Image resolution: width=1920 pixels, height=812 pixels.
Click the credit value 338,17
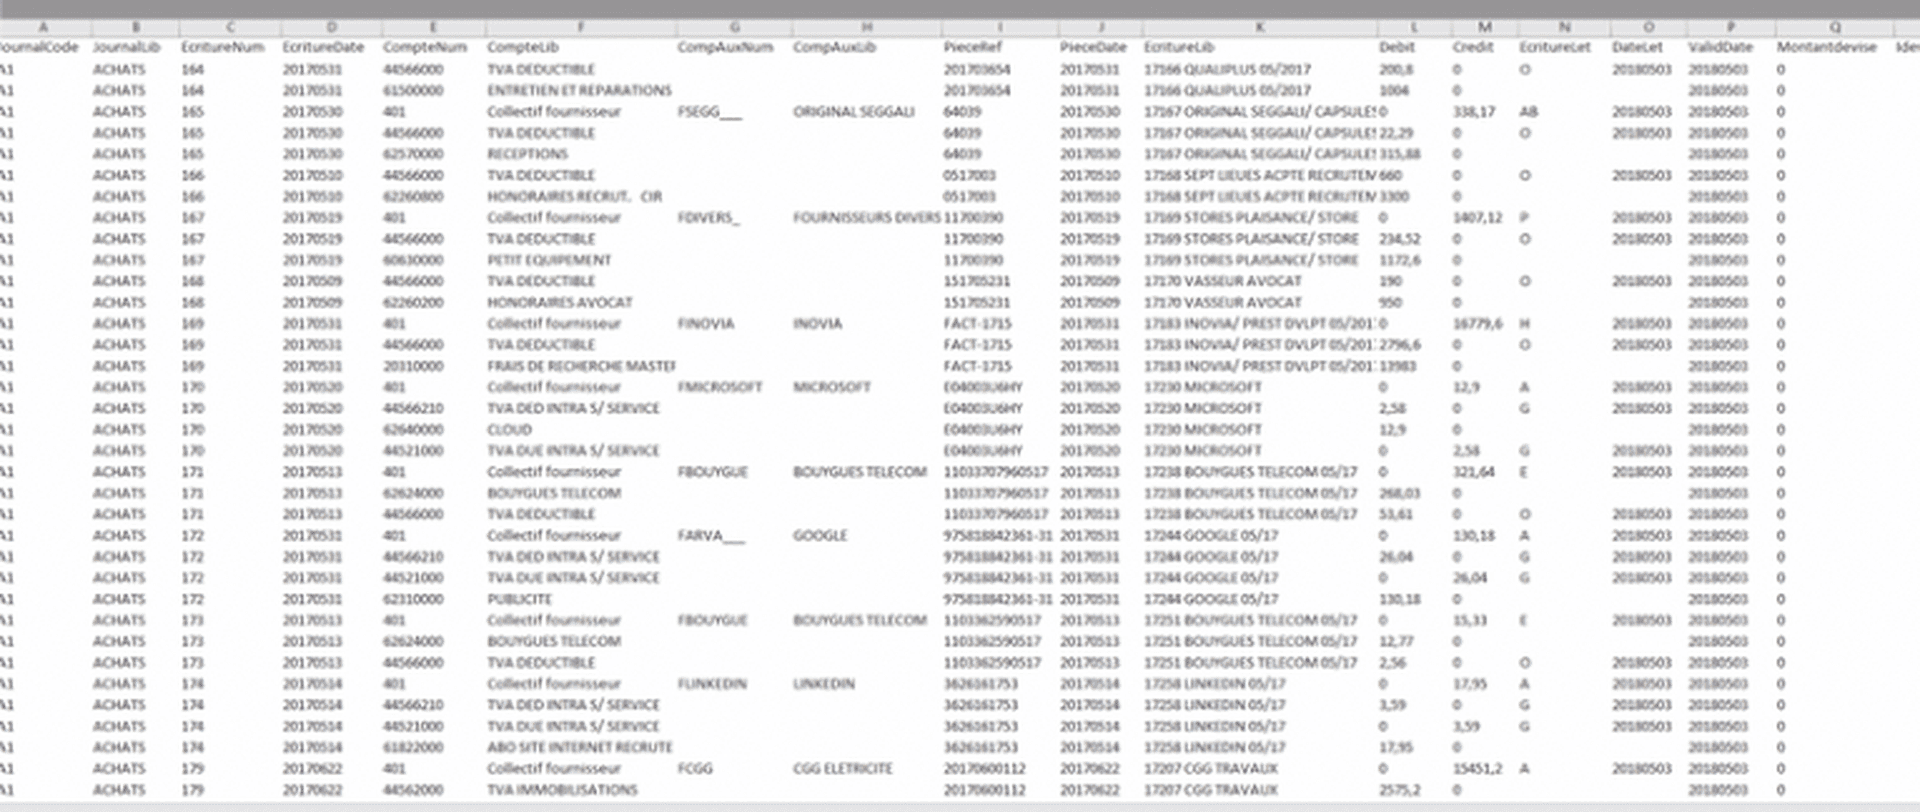1473,111
